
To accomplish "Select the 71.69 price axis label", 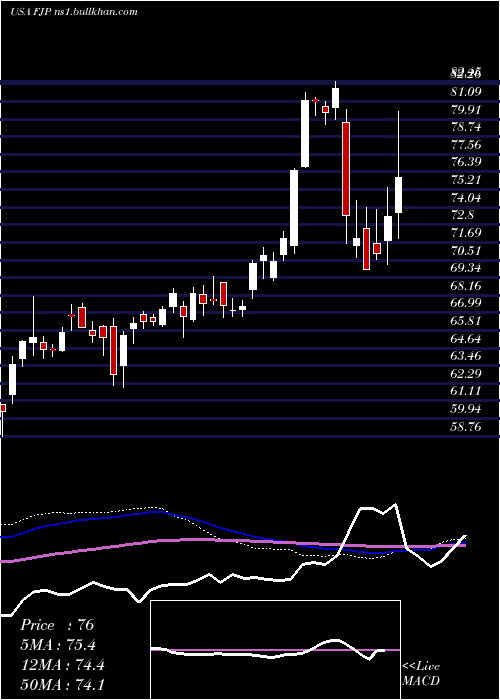I will pyautogui.click(x=466, y=233).
